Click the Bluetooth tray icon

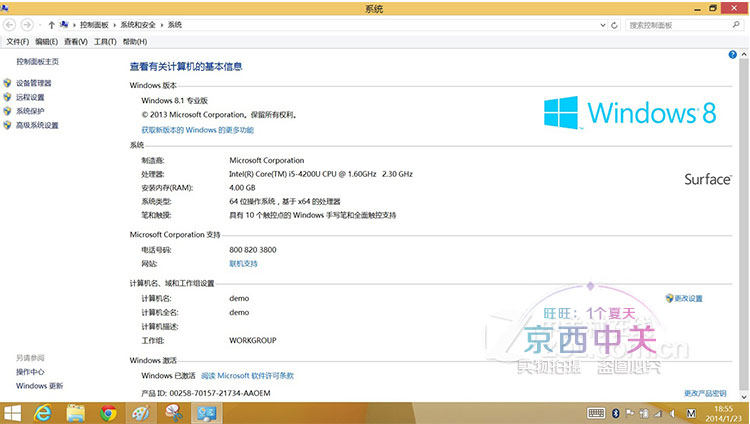[x=616, y=413]
